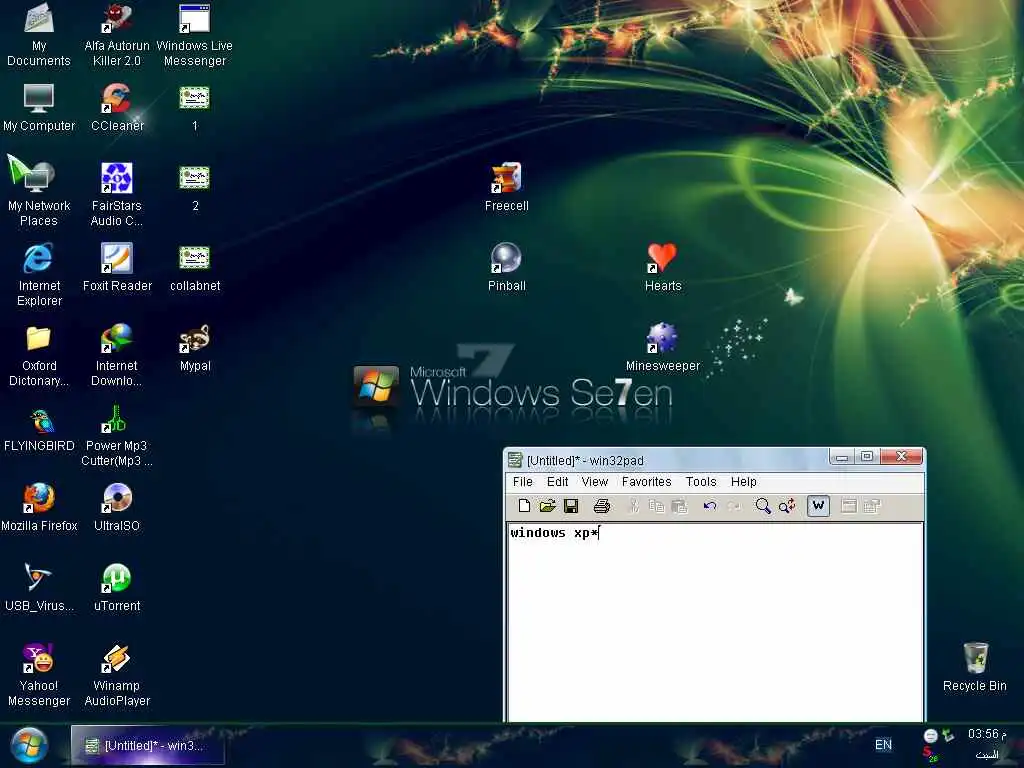Select the Alfa Autorun Killer 2.0 shortcut
Screen dimensions: 1024x768
click(117, 35)
